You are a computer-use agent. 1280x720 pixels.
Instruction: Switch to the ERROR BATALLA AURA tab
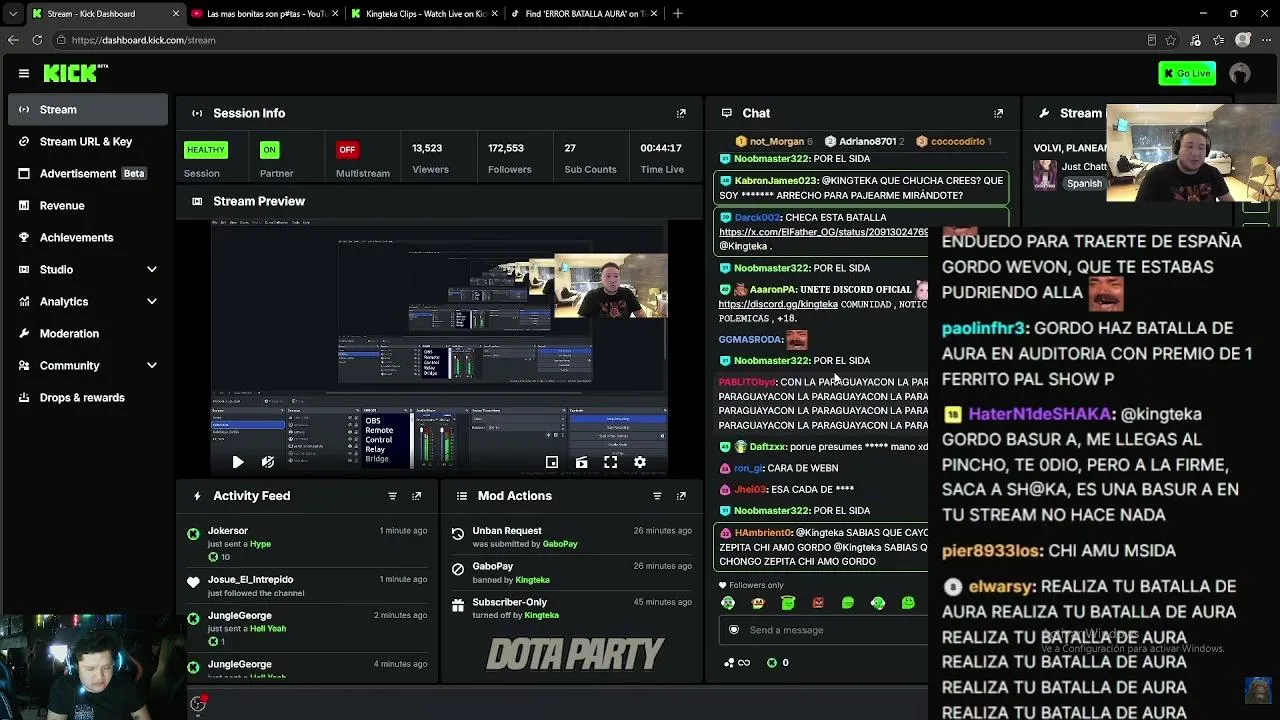tap(584, 14)
